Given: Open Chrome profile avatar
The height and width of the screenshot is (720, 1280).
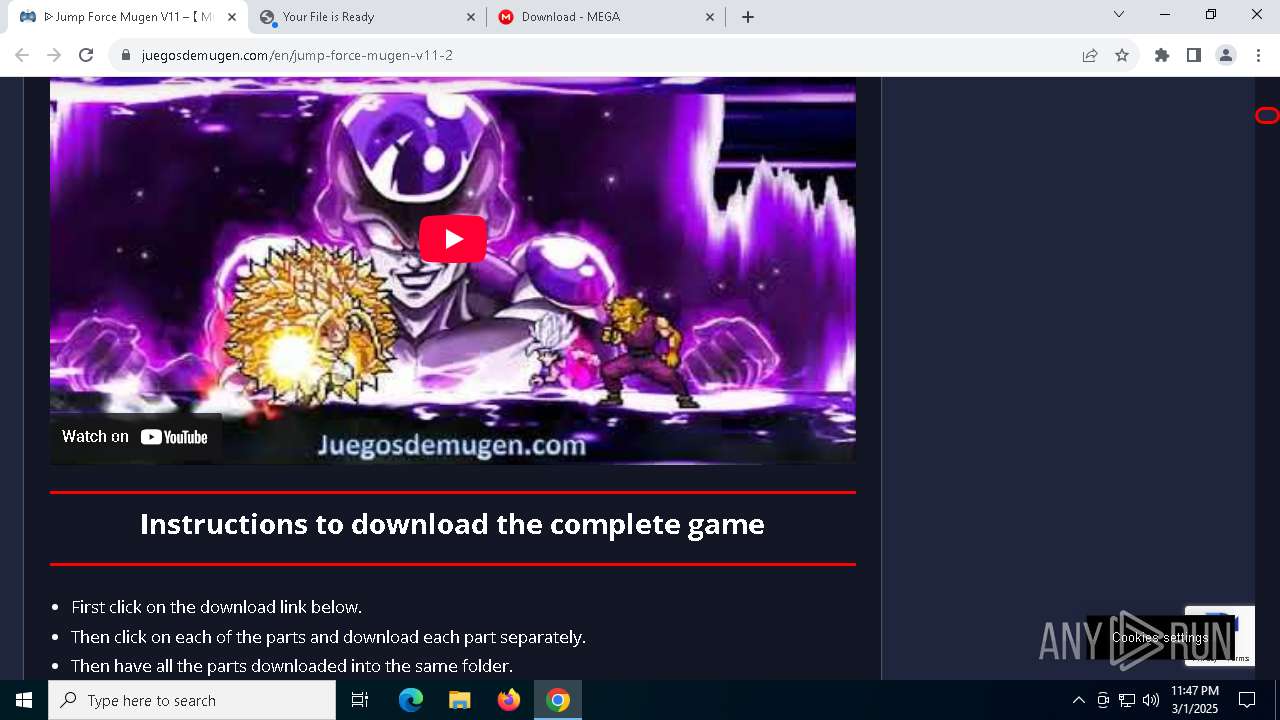Looking at the screenshot, I should tap(1226, 55).
